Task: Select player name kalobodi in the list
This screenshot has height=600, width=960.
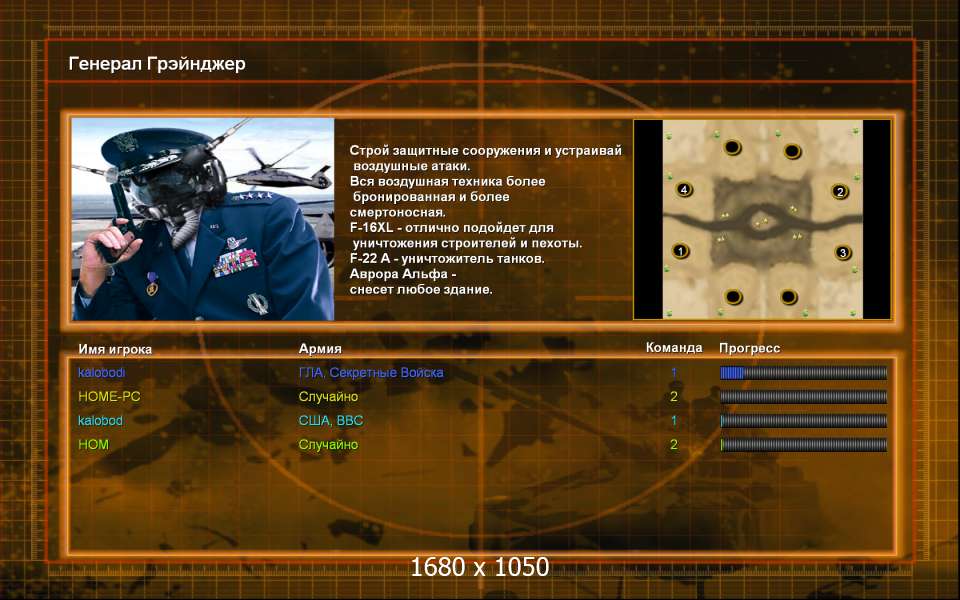Action: click(102, 373)
